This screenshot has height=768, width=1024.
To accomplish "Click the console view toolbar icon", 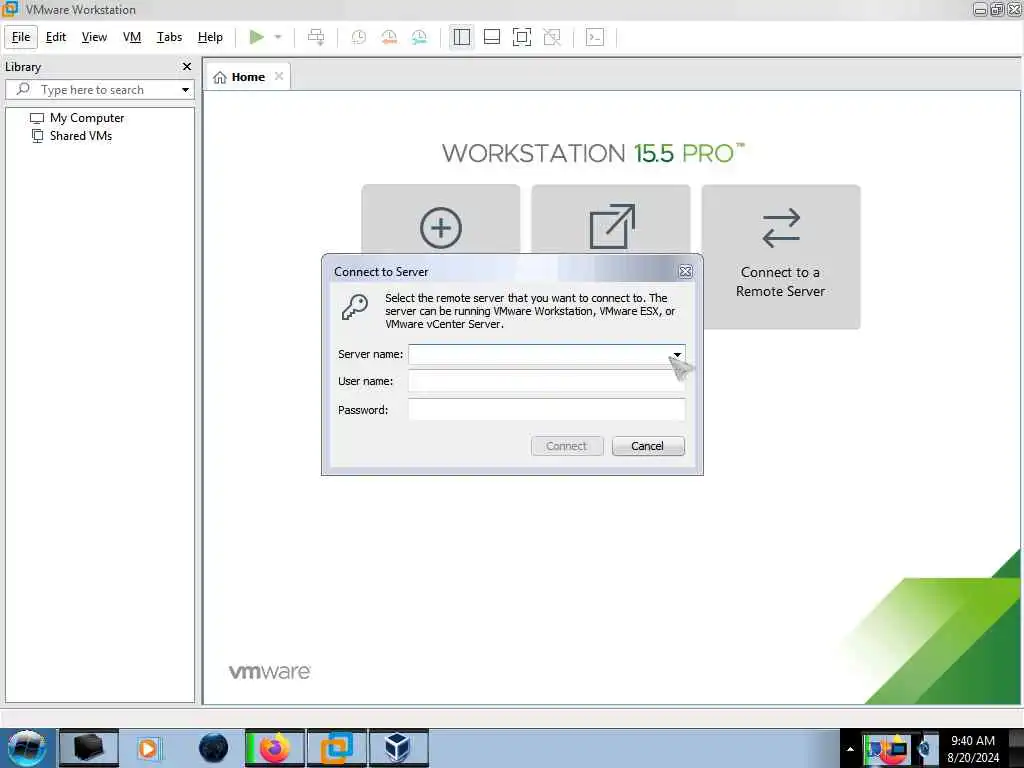I will pos(595,37).
